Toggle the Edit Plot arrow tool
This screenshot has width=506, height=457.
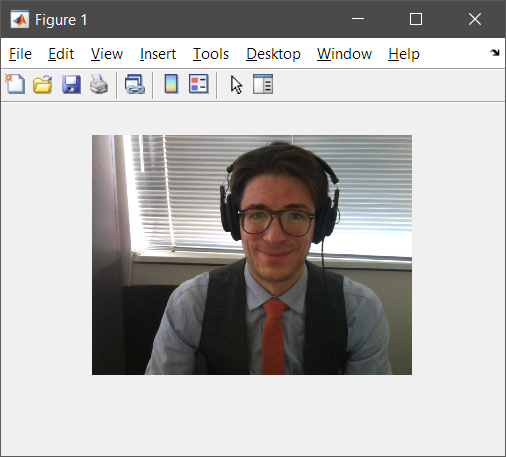[x=236, y=85]
